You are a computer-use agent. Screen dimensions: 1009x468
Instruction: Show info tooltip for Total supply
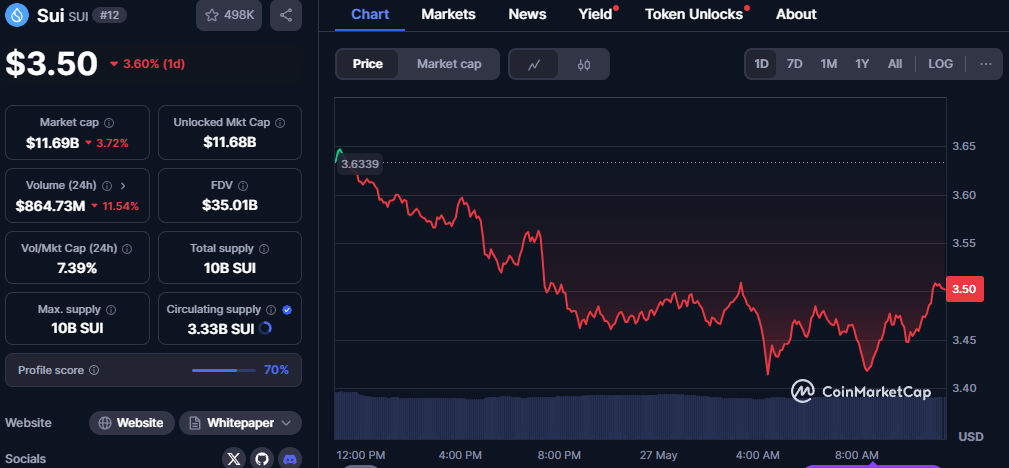click(x=264, y=248)
